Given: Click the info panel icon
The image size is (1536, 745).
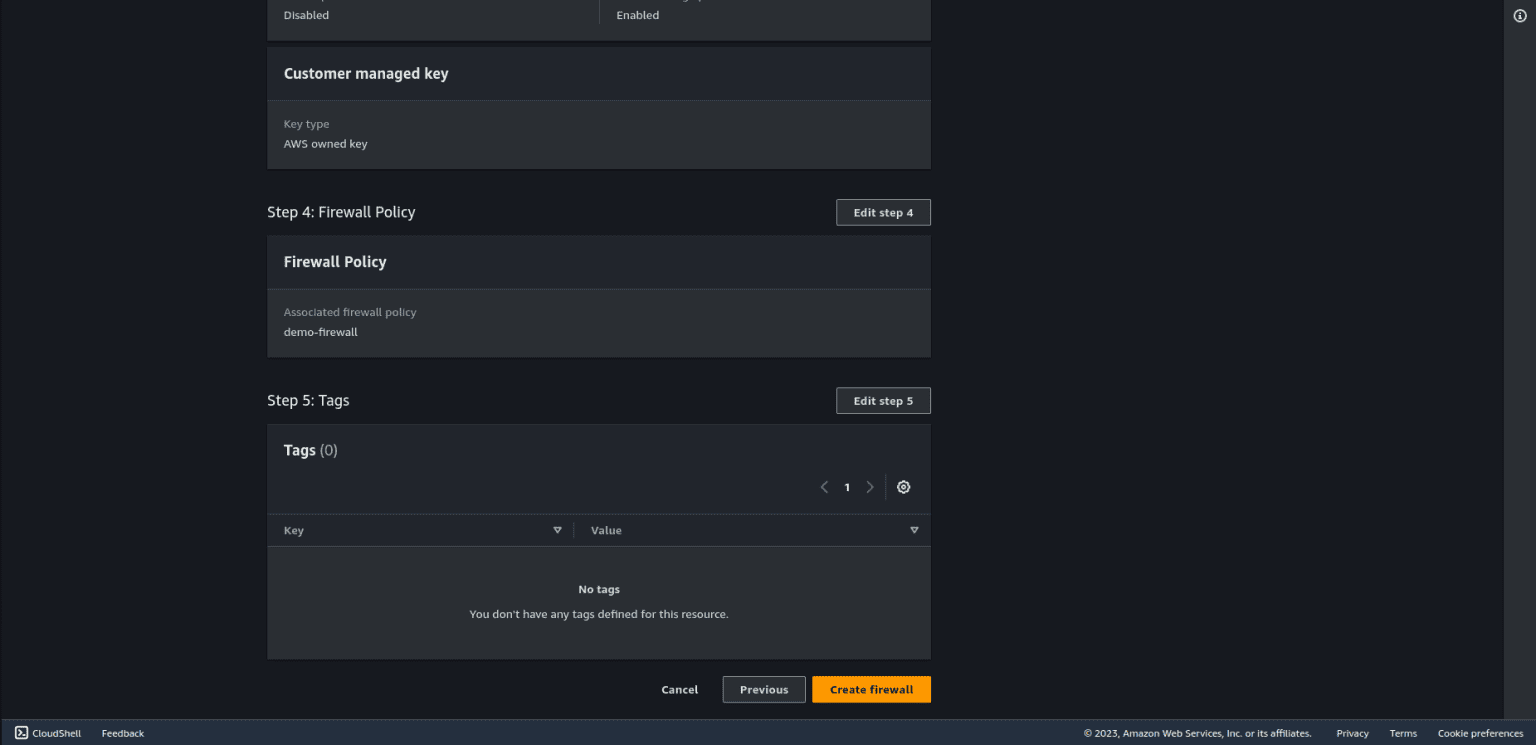Looking at the screenshot, I should [1520, 16].
